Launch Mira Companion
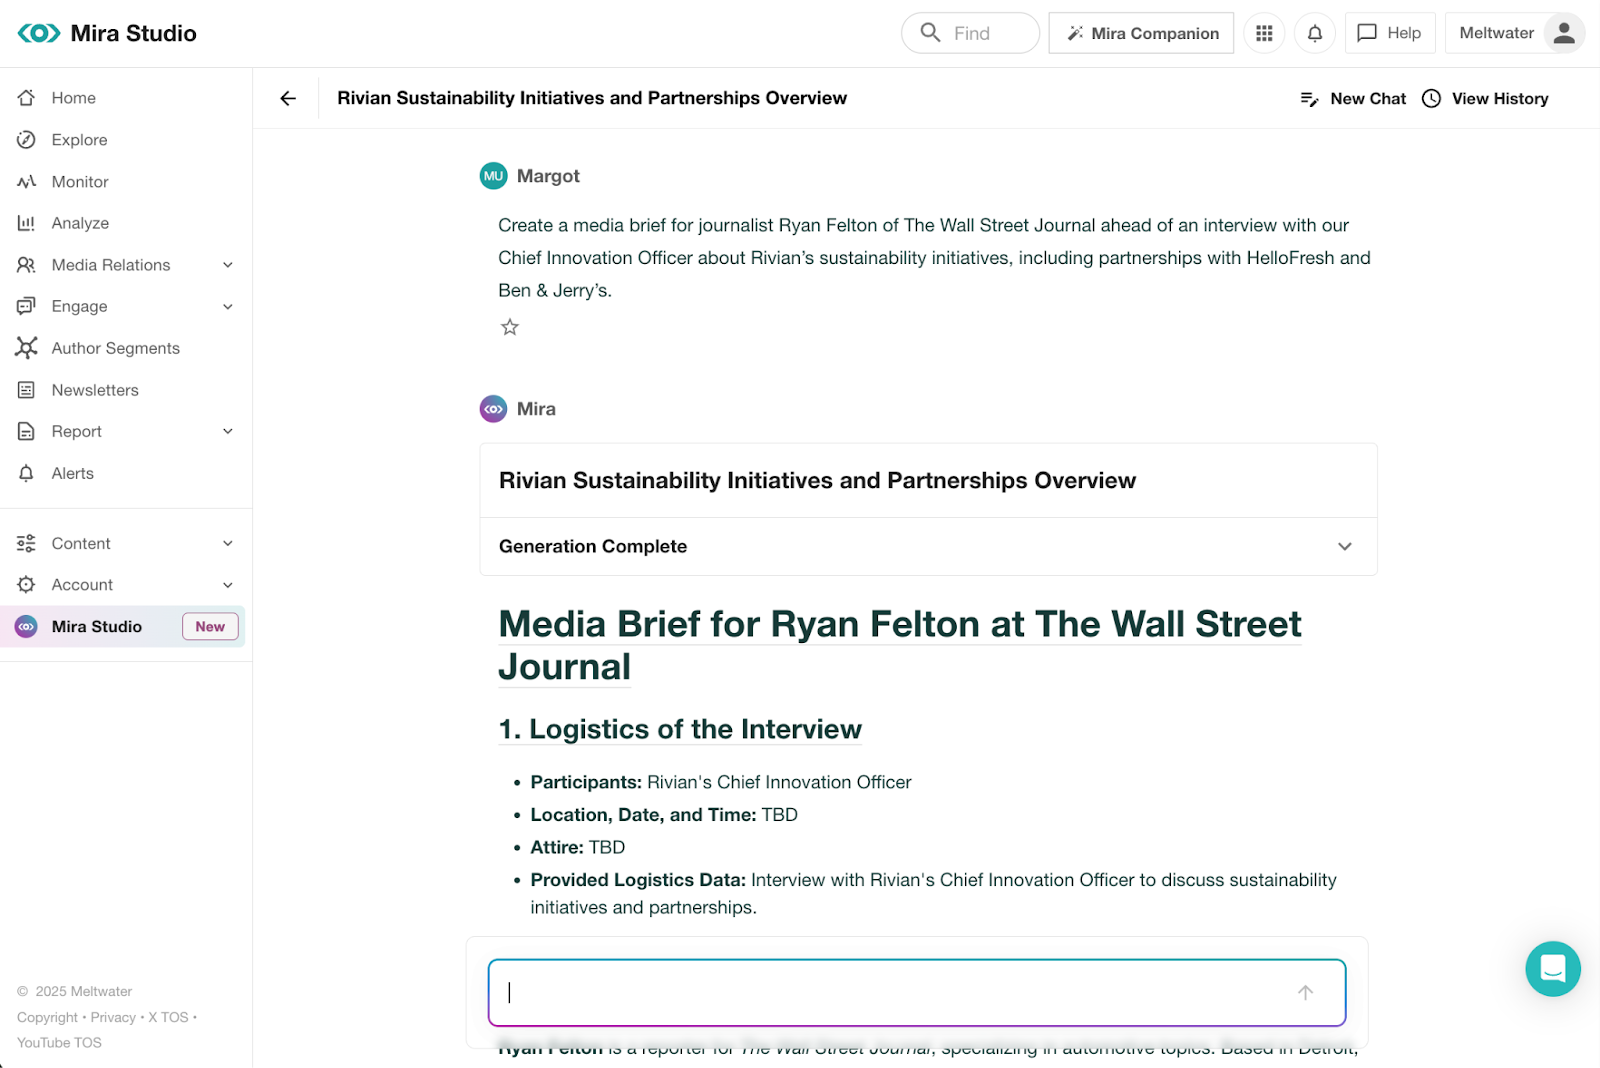This screenshot has width=1600, height=1068. [x=1141, y=33]
